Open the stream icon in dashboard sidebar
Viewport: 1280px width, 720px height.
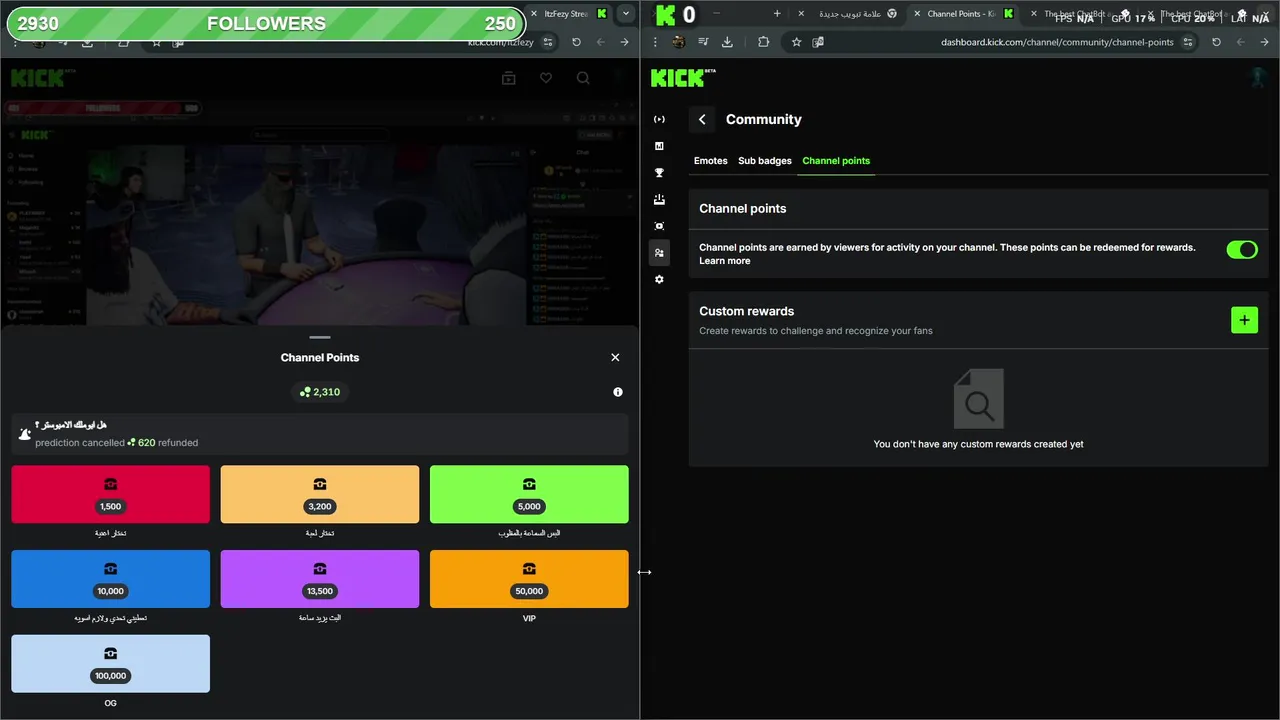point(659,119)
